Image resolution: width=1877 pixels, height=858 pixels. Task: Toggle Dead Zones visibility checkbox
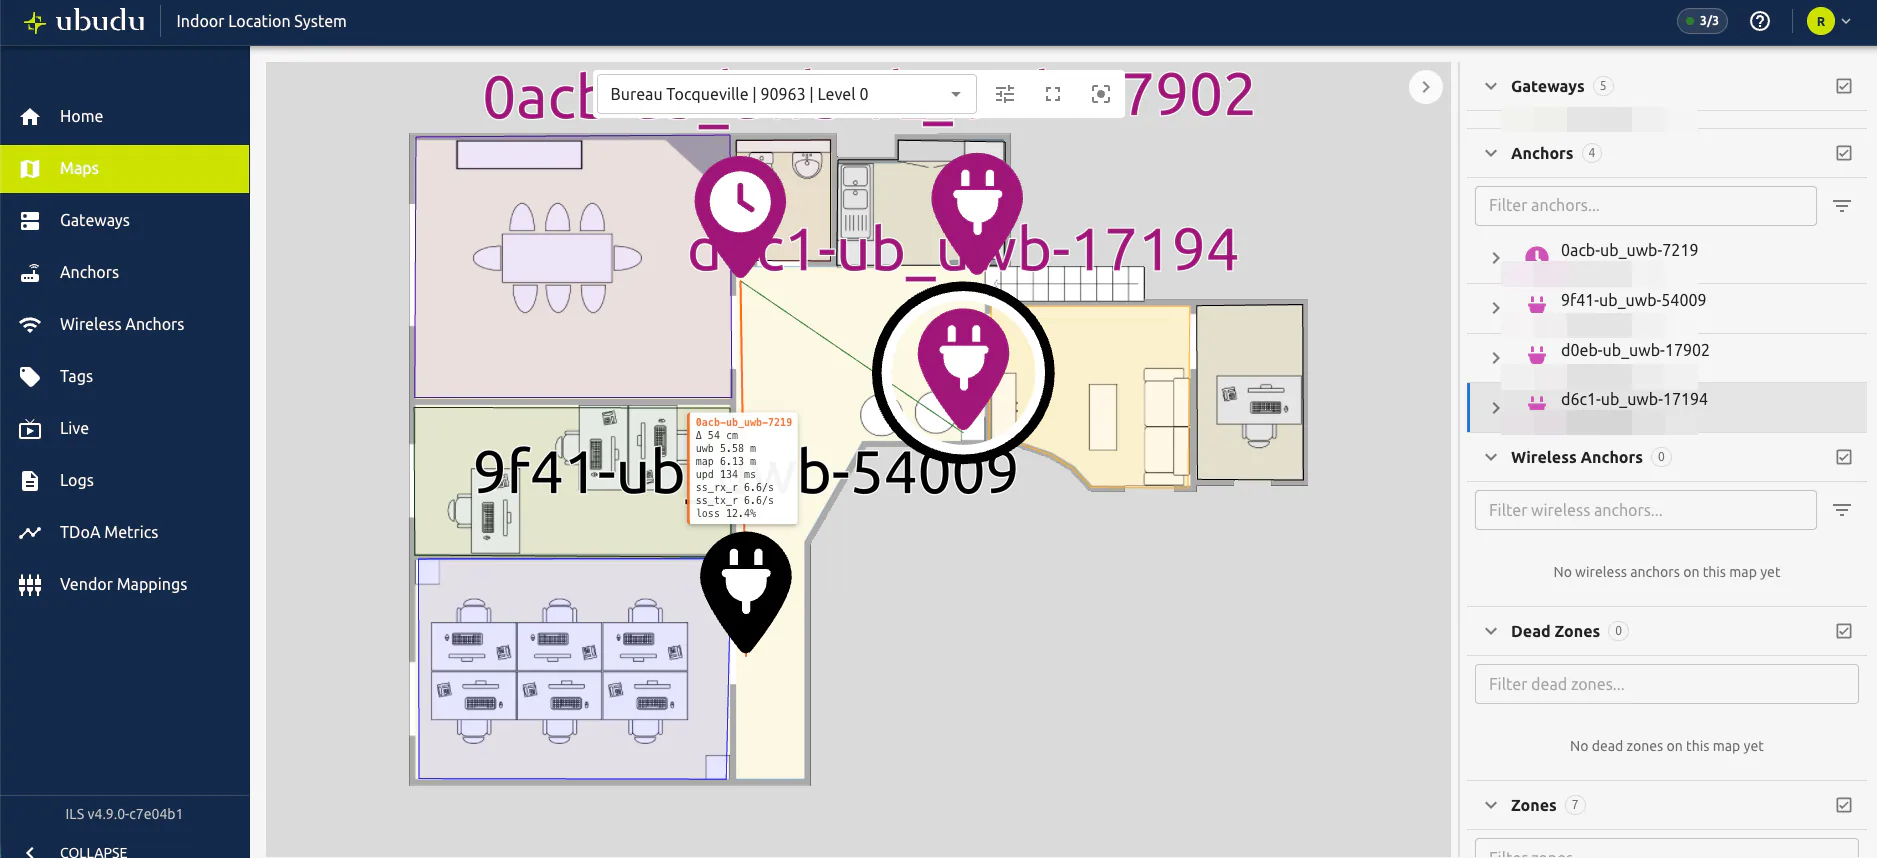pyautogui.click(x=1844, y=631)
